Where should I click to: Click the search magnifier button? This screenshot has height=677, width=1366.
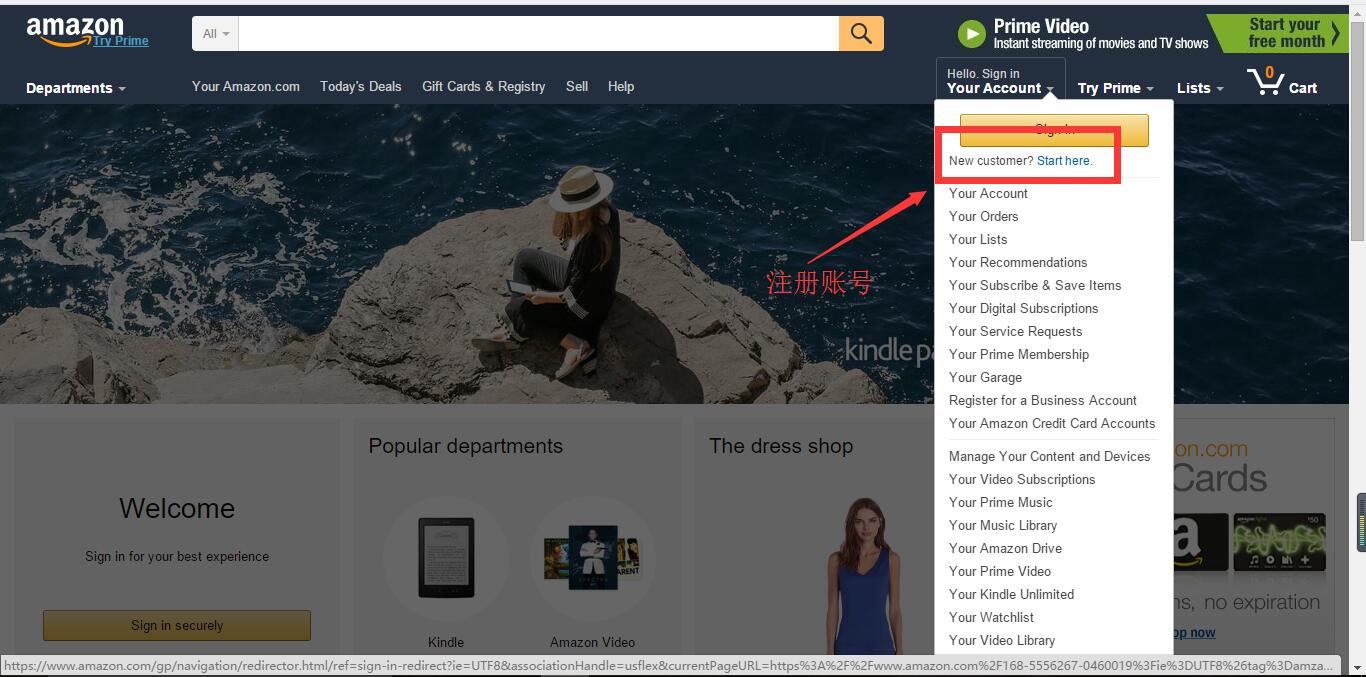click(x=861, y=34)
